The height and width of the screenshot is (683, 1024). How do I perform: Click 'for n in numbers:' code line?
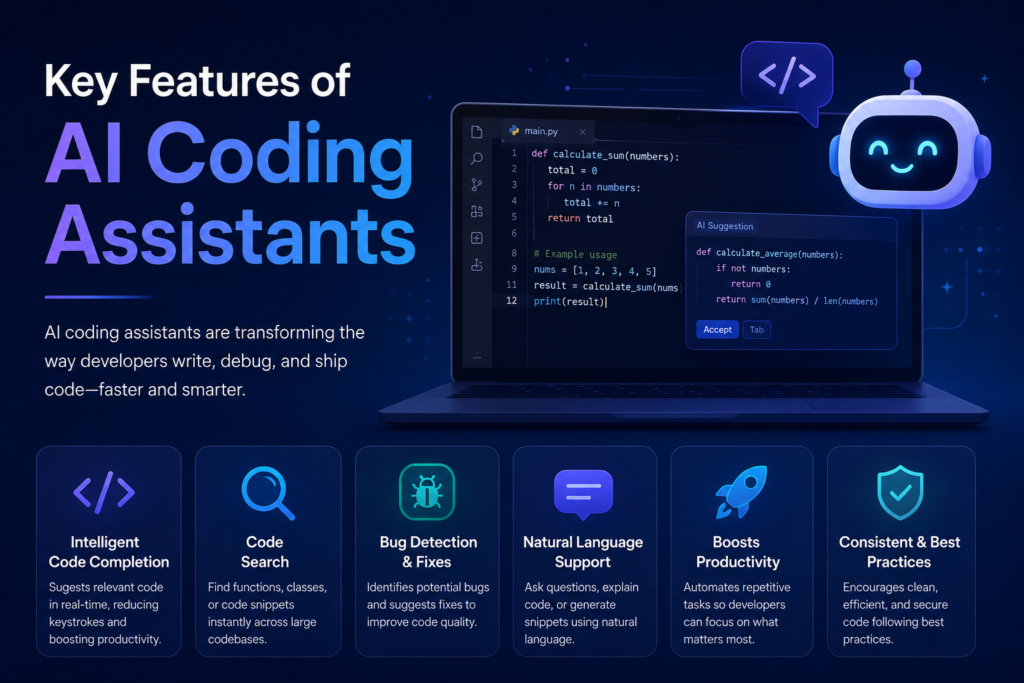[x=594, y=187]
